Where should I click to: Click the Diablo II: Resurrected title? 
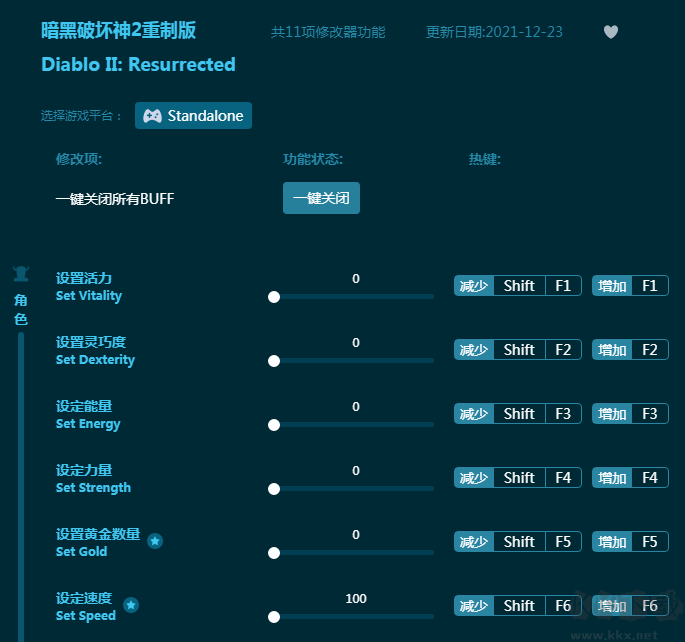tap(138, 65)
